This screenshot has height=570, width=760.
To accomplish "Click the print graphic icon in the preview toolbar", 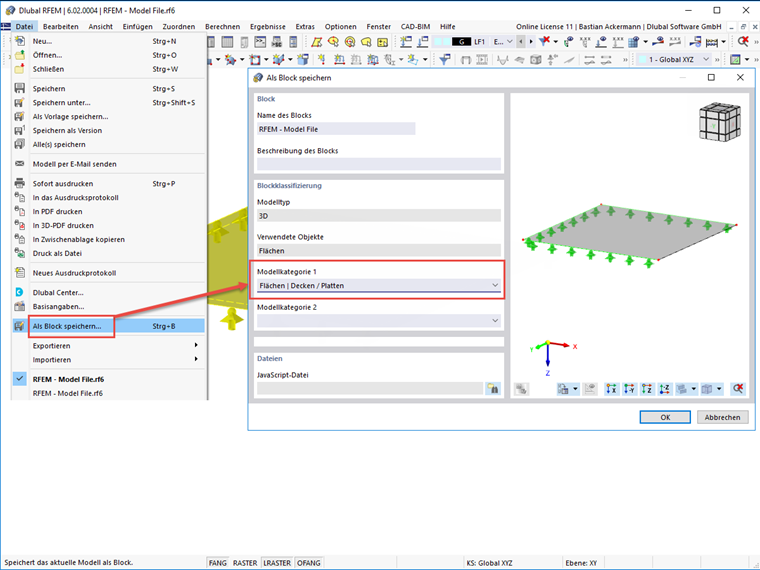I will pyautogui.click(x=563, y=389).
